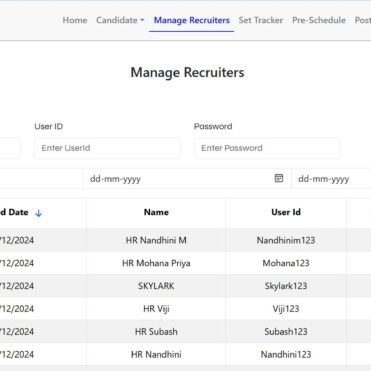Viewport: 371px width, 371px height.
Task: Click the Mohana123 user id cell
Action: click(x=286, y=263)
